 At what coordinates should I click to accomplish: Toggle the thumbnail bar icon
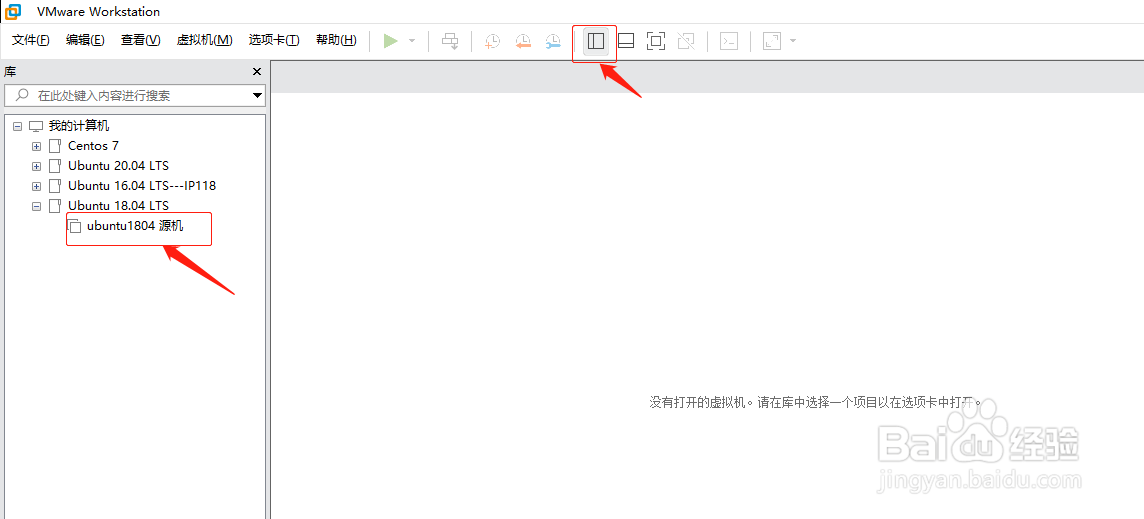[x=626, y=41]
